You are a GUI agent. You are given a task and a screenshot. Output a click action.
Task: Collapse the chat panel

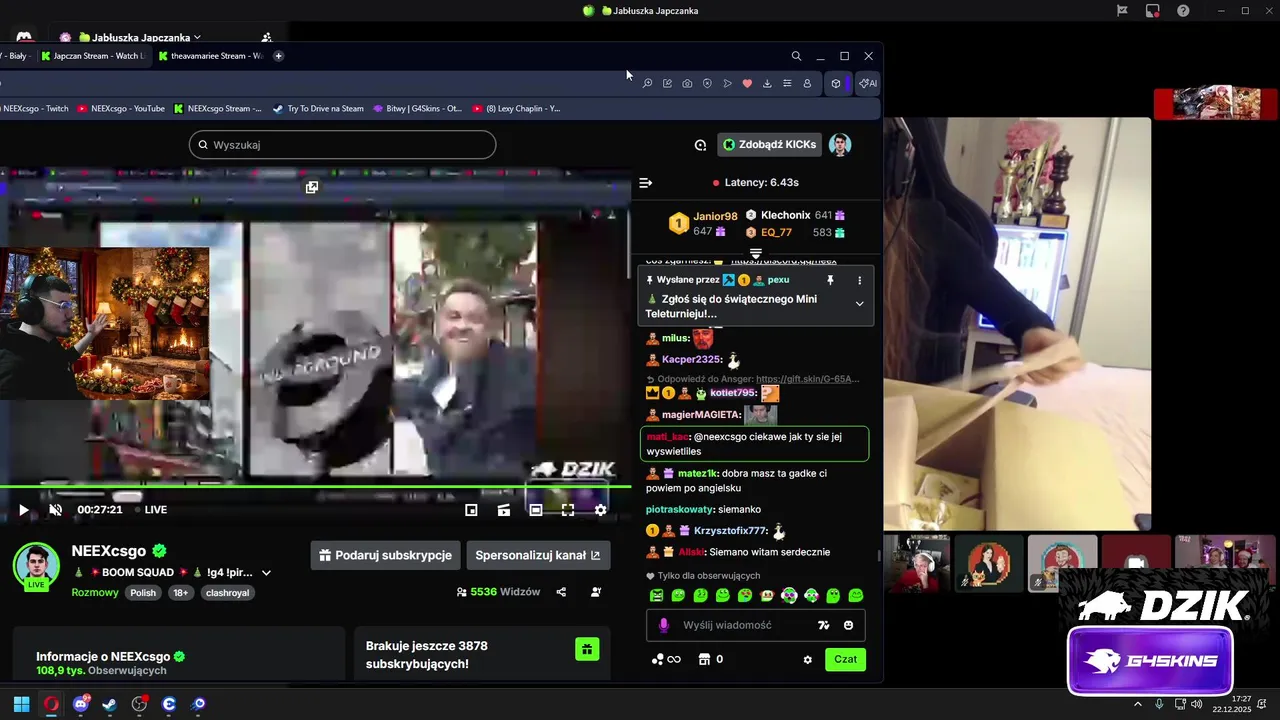tap(645, 183)
